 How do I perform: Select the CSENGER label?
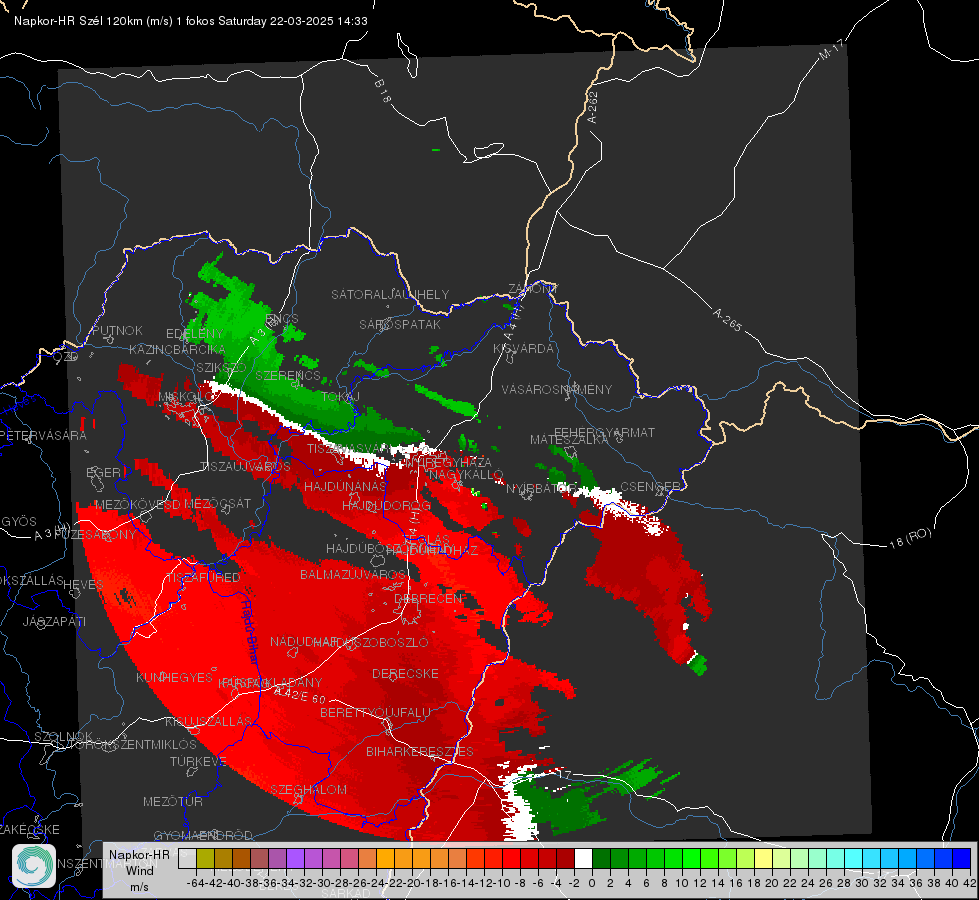point(650,486)
